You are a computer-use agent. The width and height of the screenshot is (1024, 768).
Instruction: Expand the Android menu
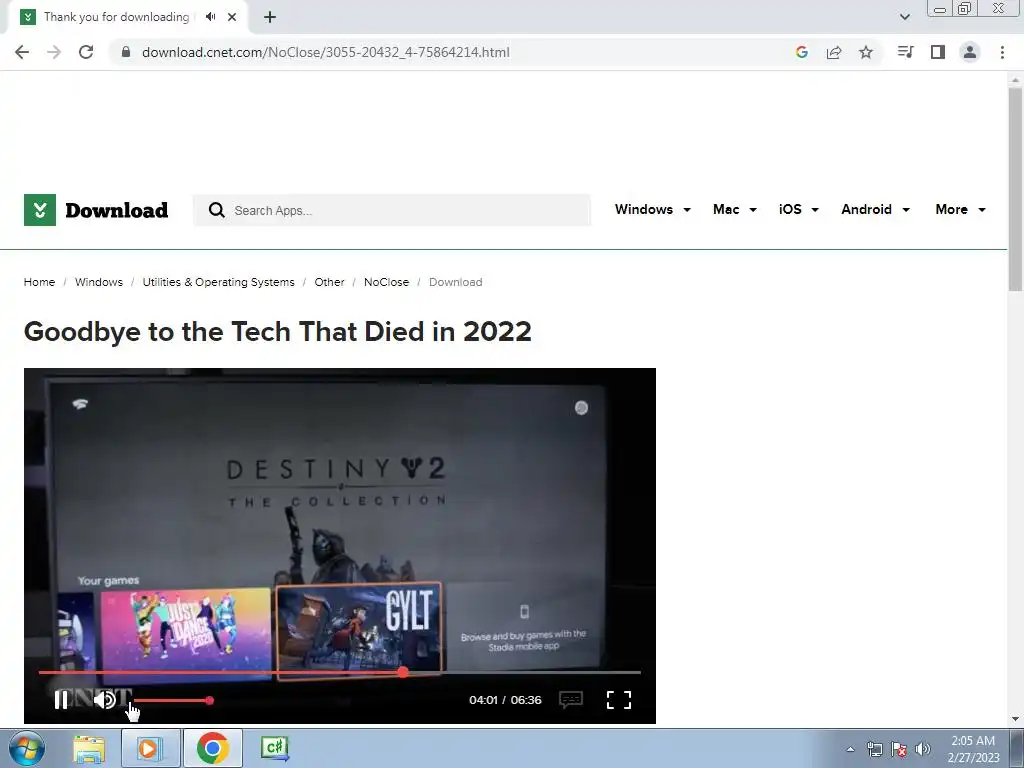point(875,210)
